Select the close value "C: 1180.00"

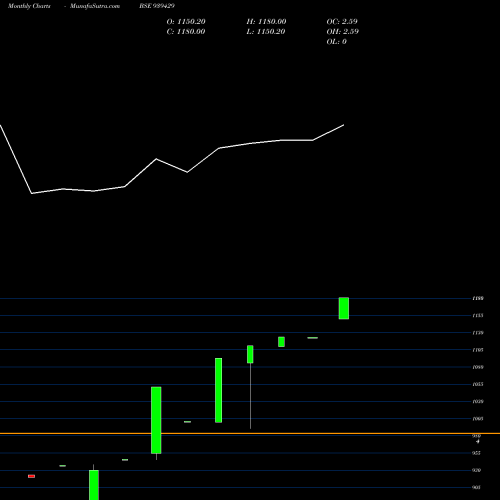(x=186, y=32)
